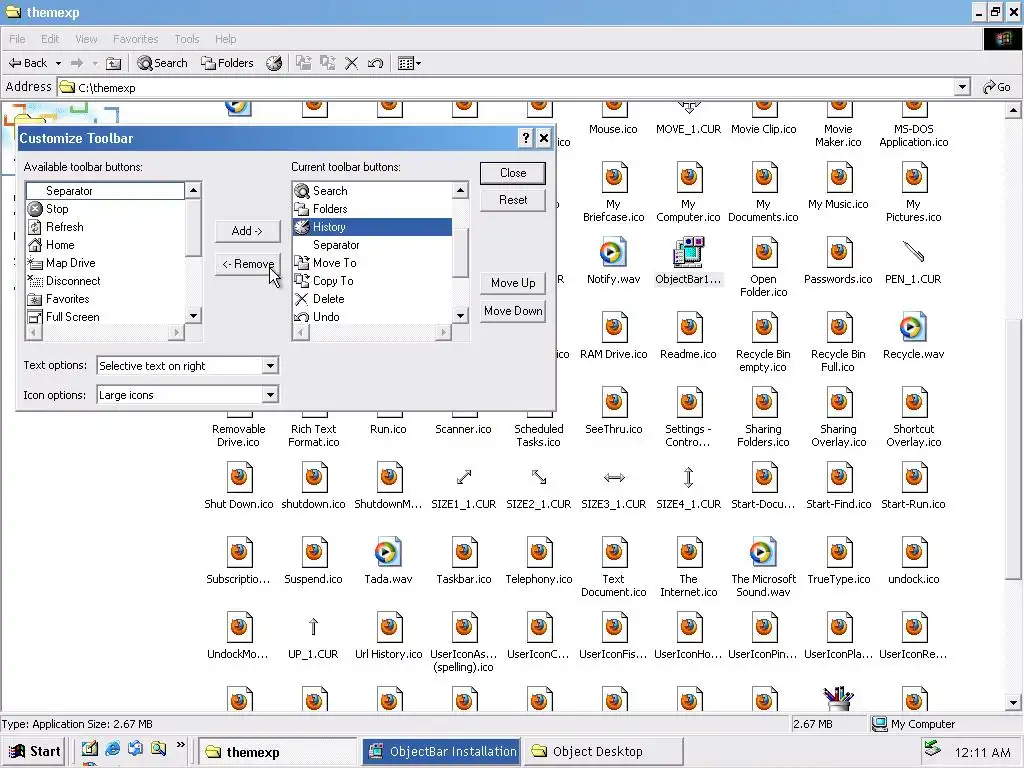Select Search in current toolbar buttons list
Screen dimensions: 1024x768
[x=372, y=191]
